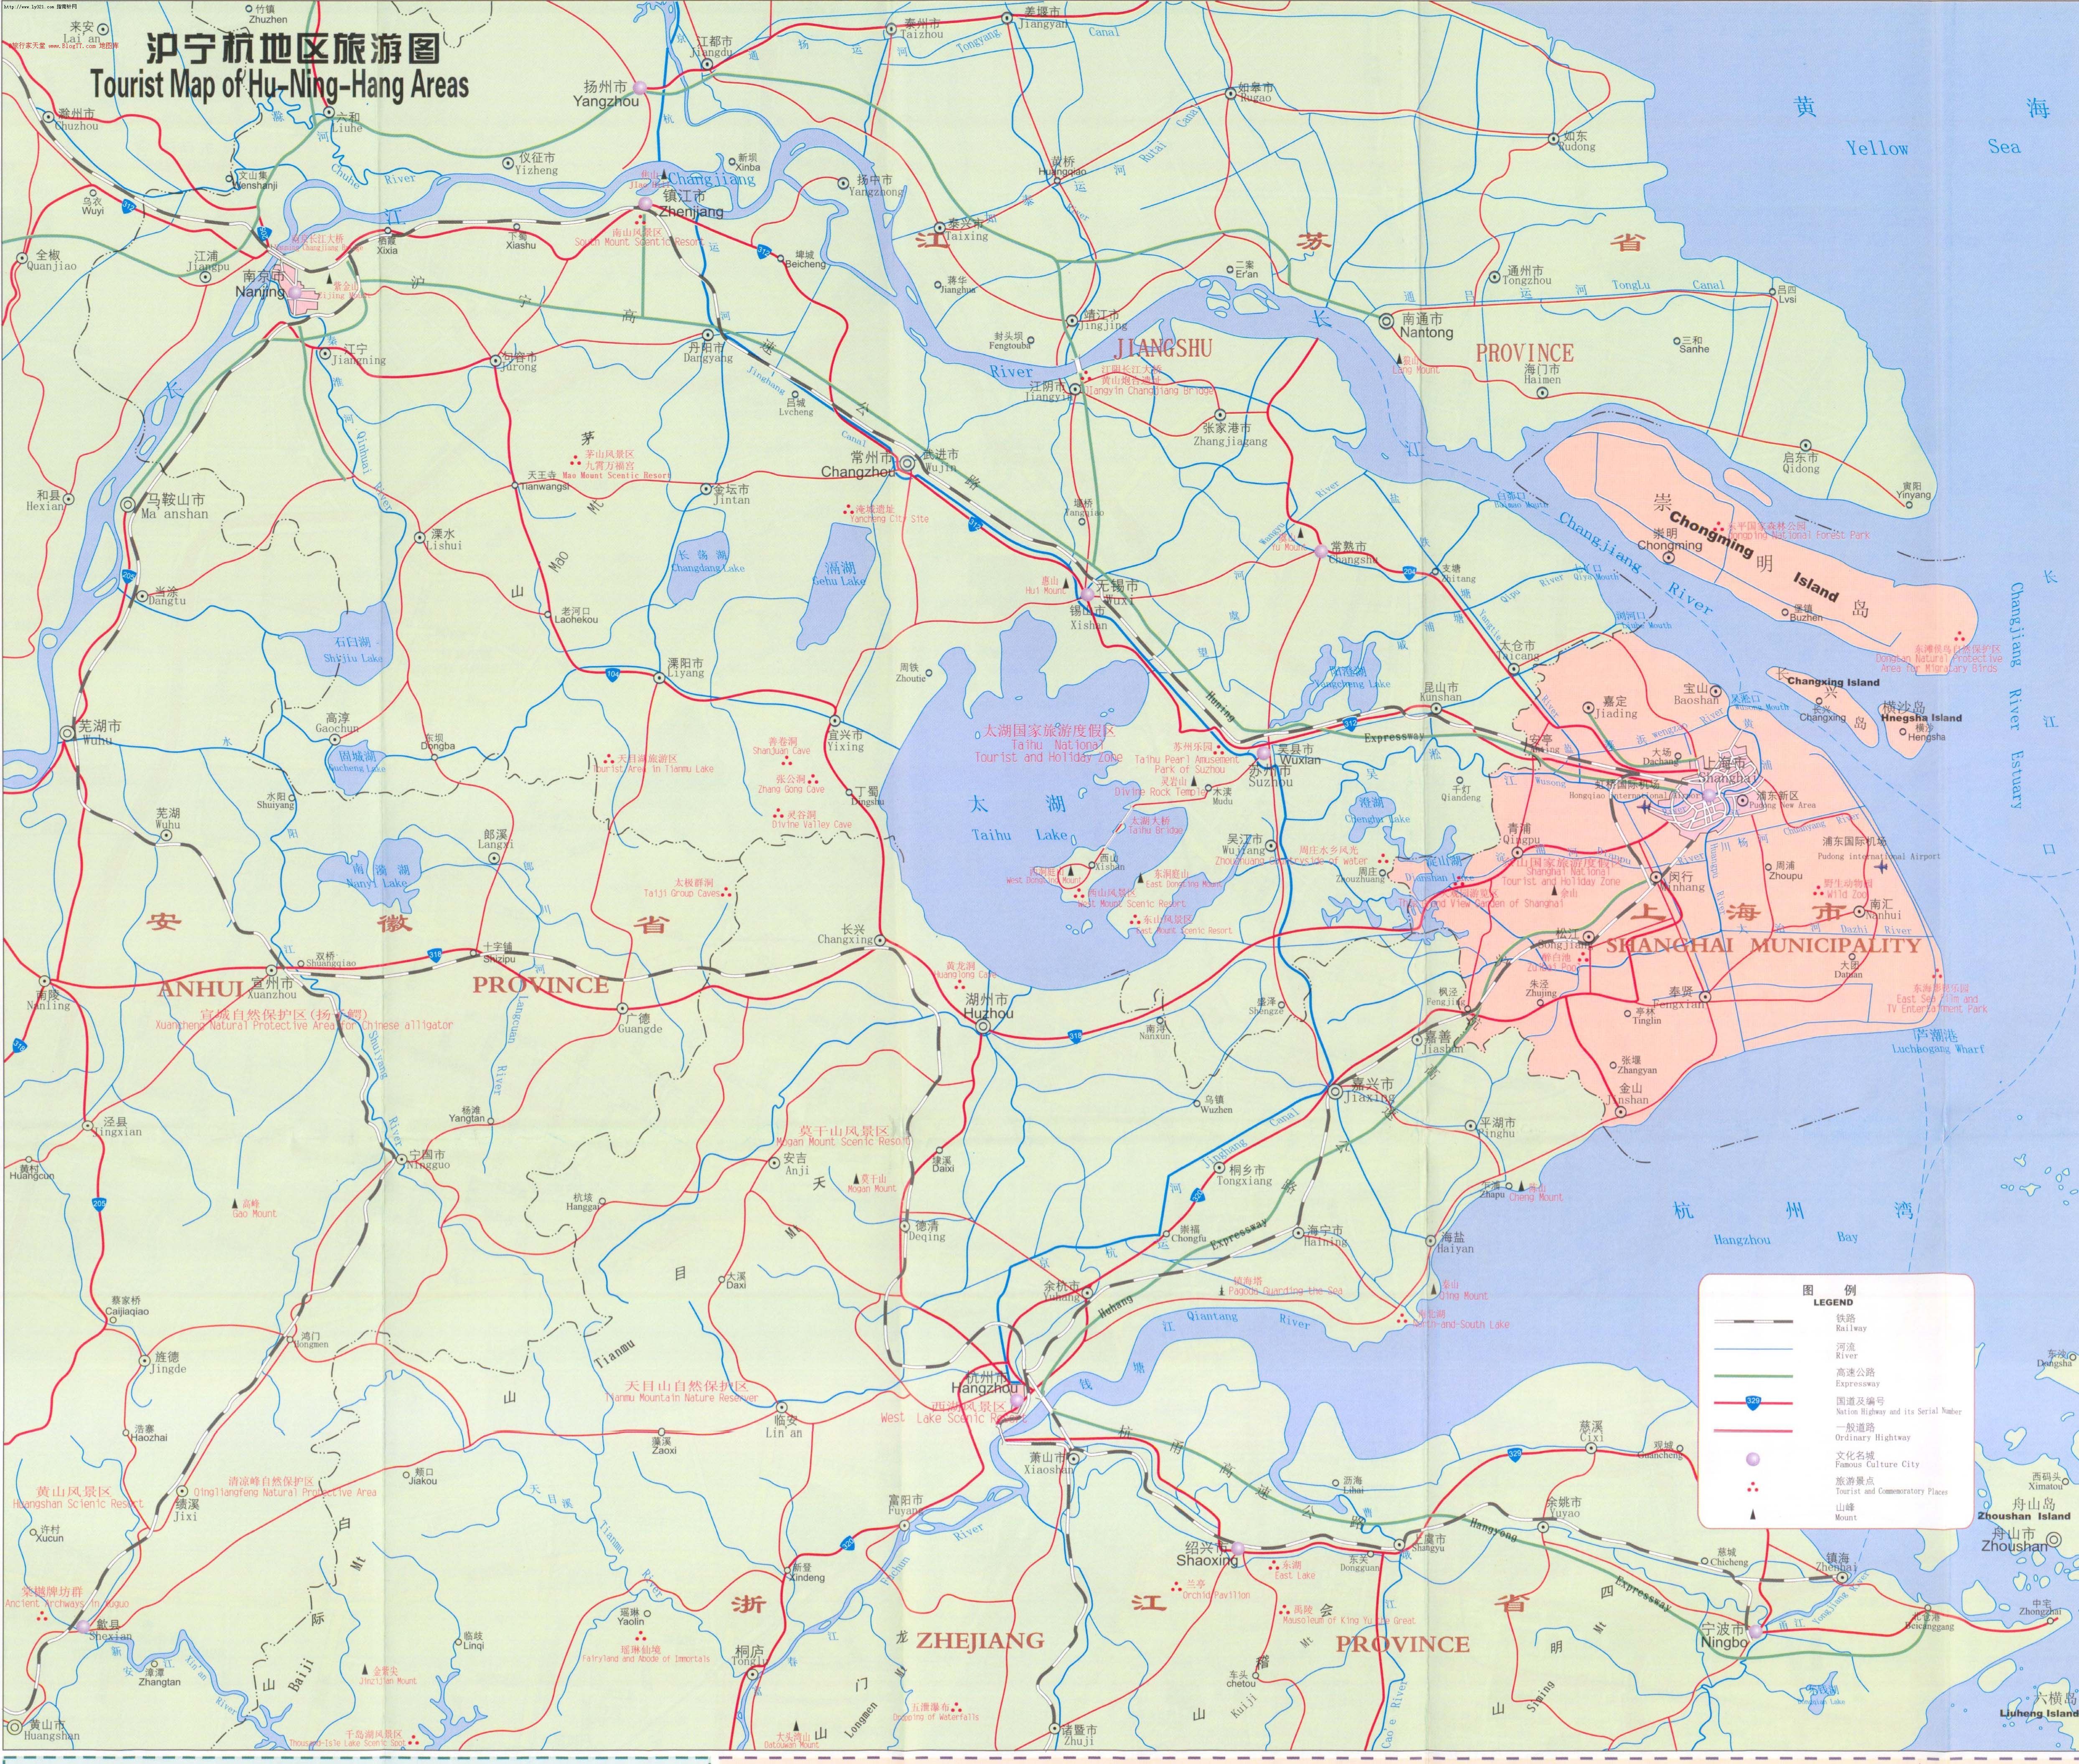Click the ANHUI province label

coord(201,989)
